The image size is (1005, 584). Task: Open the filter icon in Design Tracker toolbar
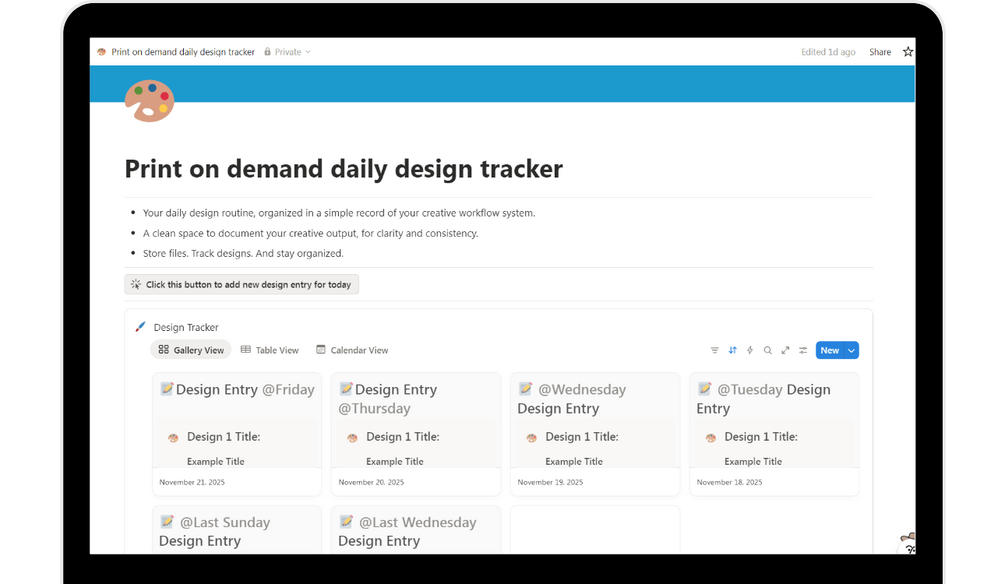coord(714,350)
